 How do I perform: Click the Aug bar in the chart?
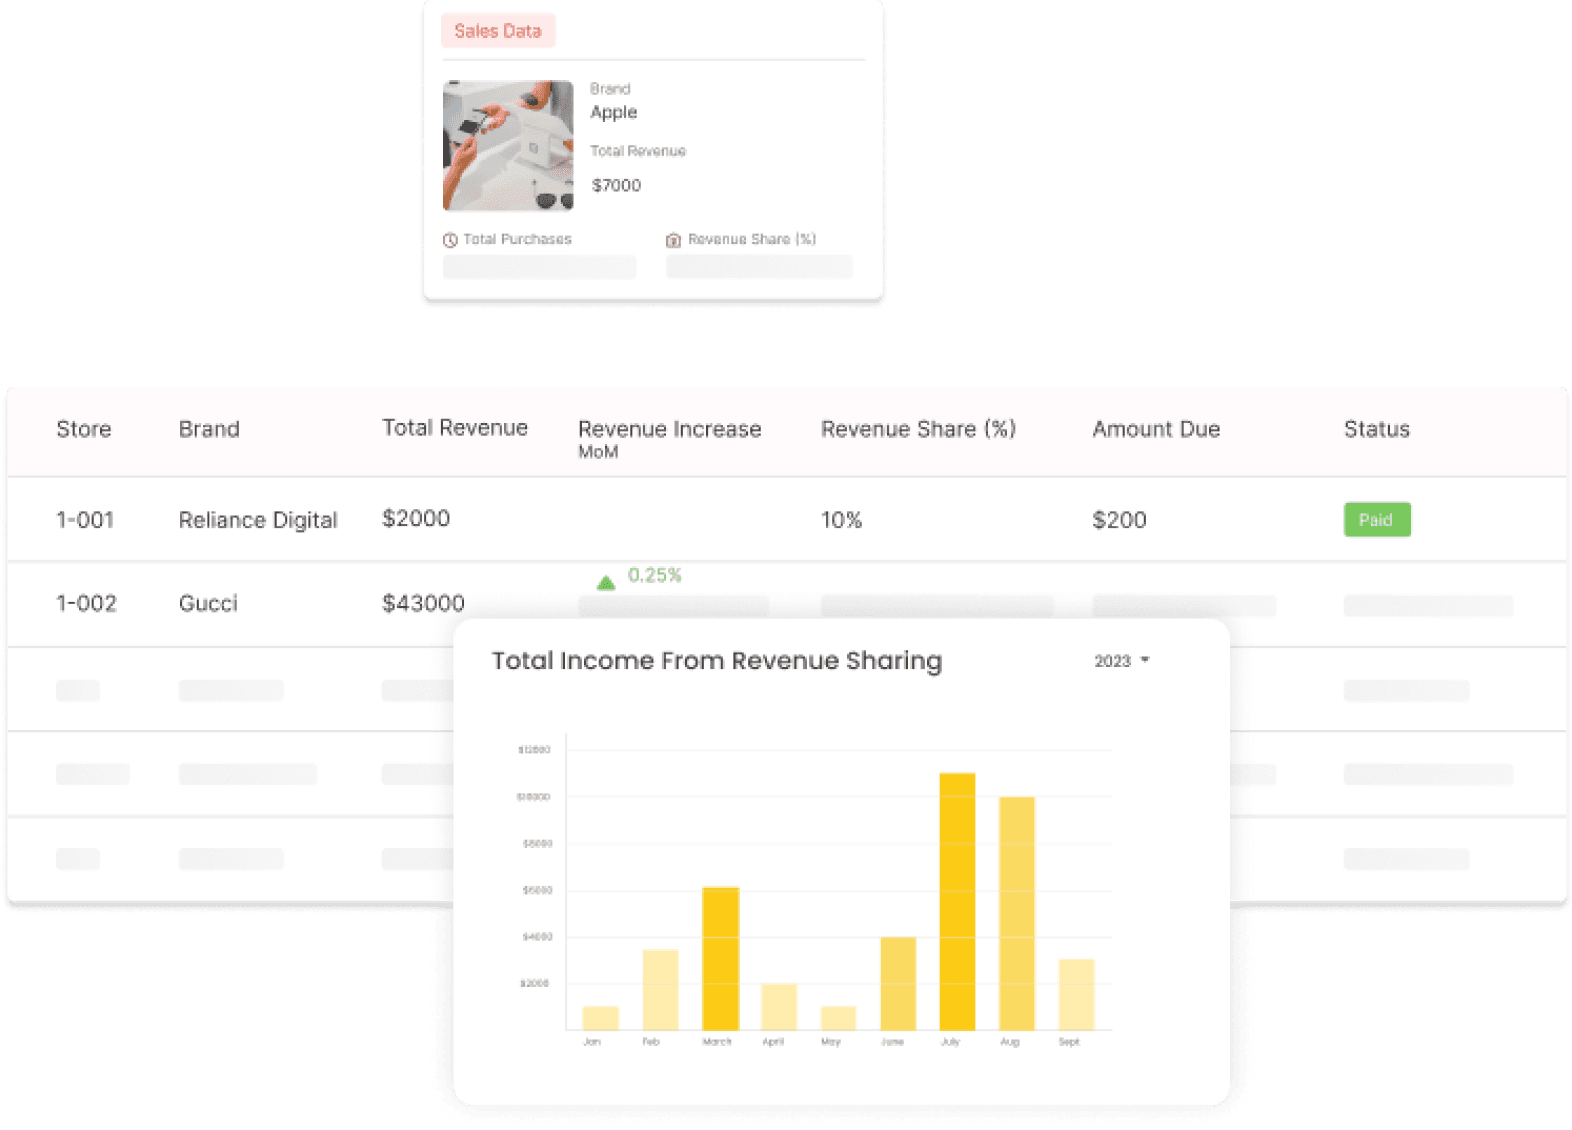[1017, 912]
